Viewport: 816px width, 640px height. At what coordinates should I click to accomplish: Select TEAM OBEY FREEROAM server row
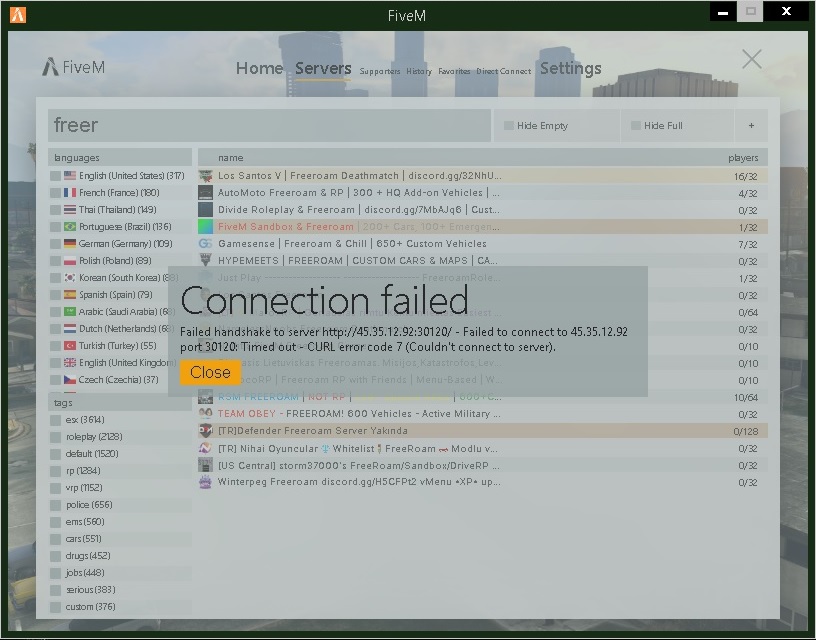482,414
